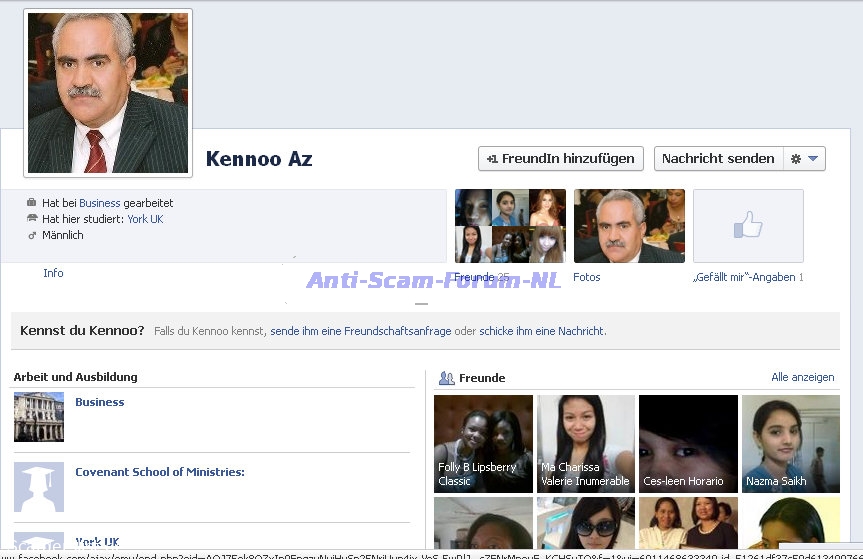Open Folly B Lipsberry Classic friend photo
Viewport: 863px width, 559px height.
click(x=483, y=443)
